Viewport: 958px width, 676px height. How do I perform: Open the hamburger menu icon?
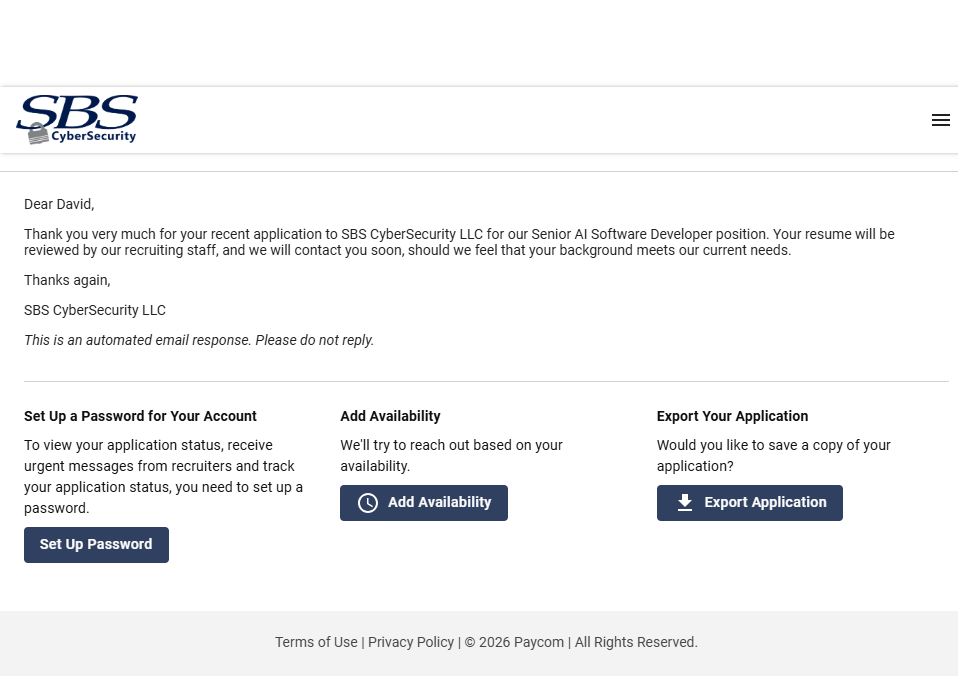pyautogui.click(x=940, y=120)
